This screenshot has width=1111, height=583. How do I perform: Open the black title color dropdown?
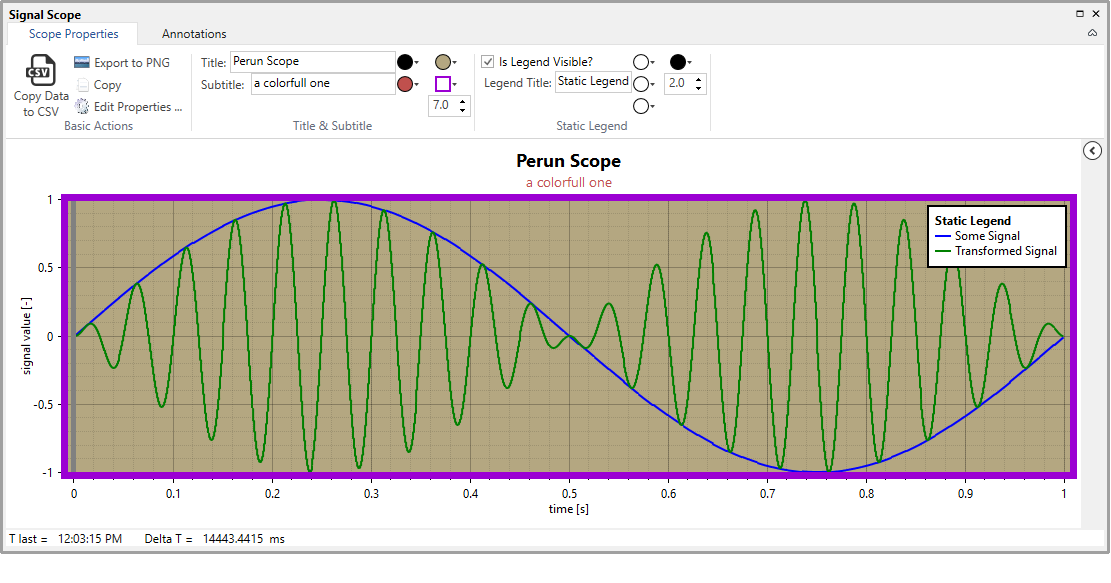(x=409, y=62)
